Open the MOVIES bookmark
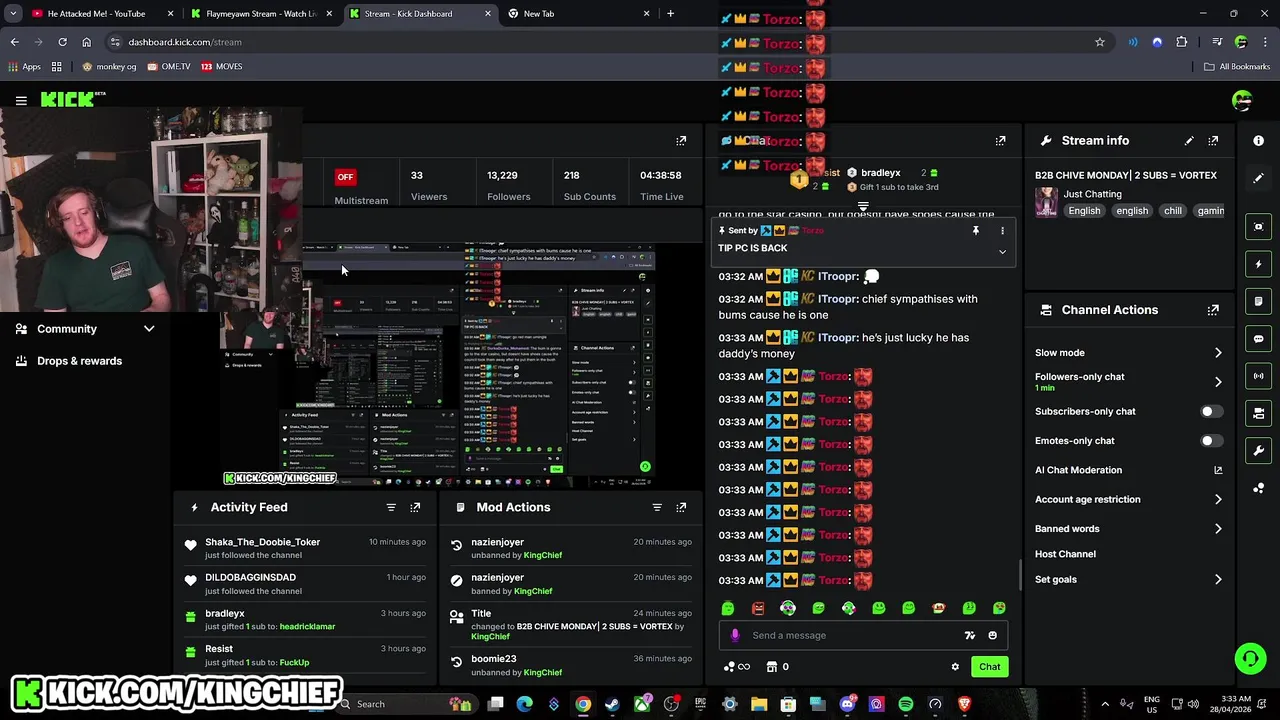The image size is (1280, 720). (221, 67)
